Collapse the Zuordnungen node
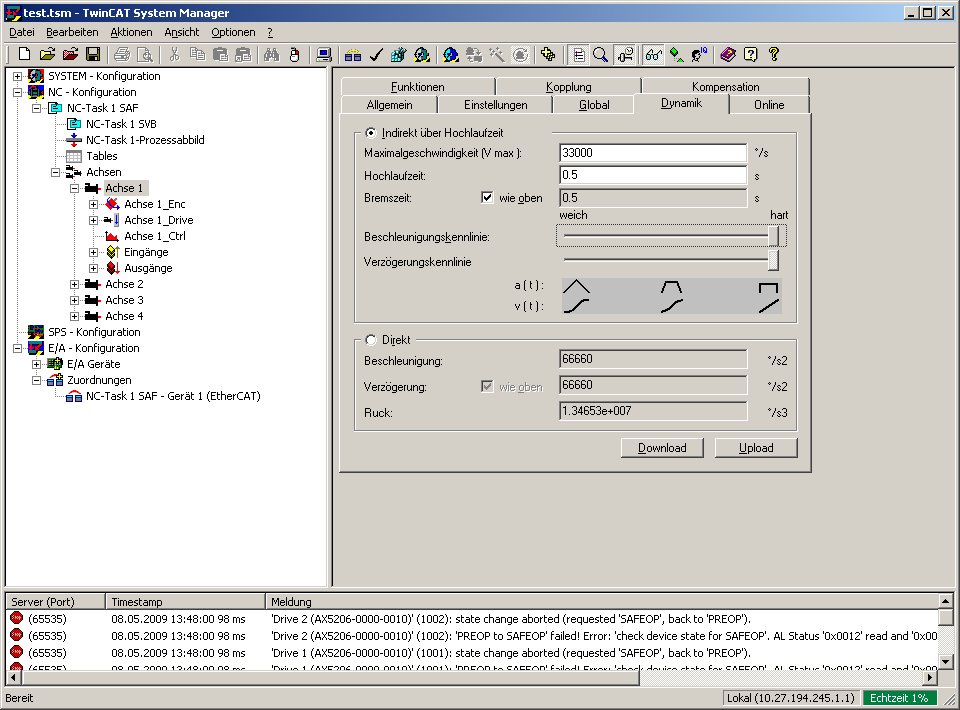The height and width of the screenshot is (710, 960). tap(37, 380)
